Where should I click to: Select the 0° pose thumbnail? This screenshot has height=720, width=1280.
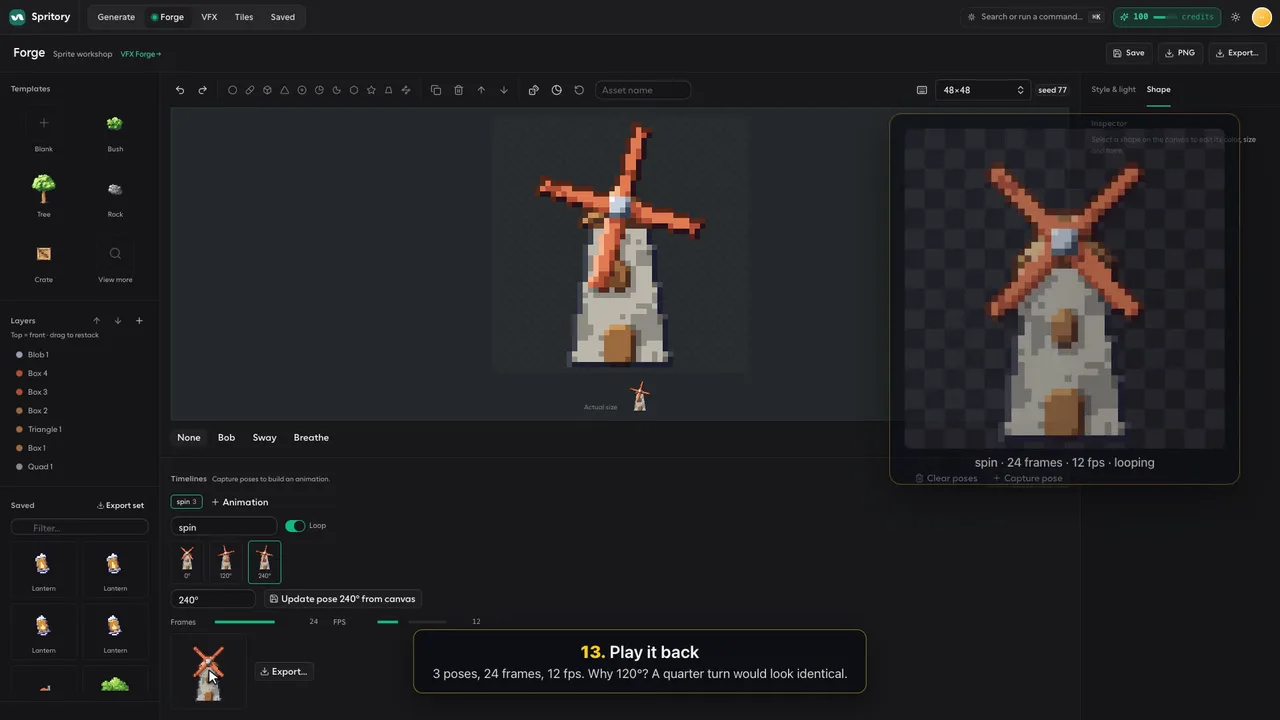pos(187,561)
